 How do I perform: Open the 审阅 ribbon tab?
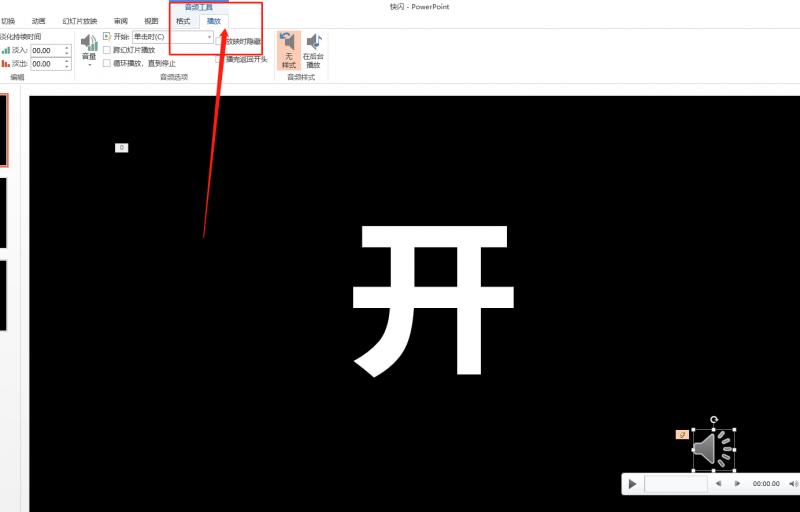pos(121,21)
